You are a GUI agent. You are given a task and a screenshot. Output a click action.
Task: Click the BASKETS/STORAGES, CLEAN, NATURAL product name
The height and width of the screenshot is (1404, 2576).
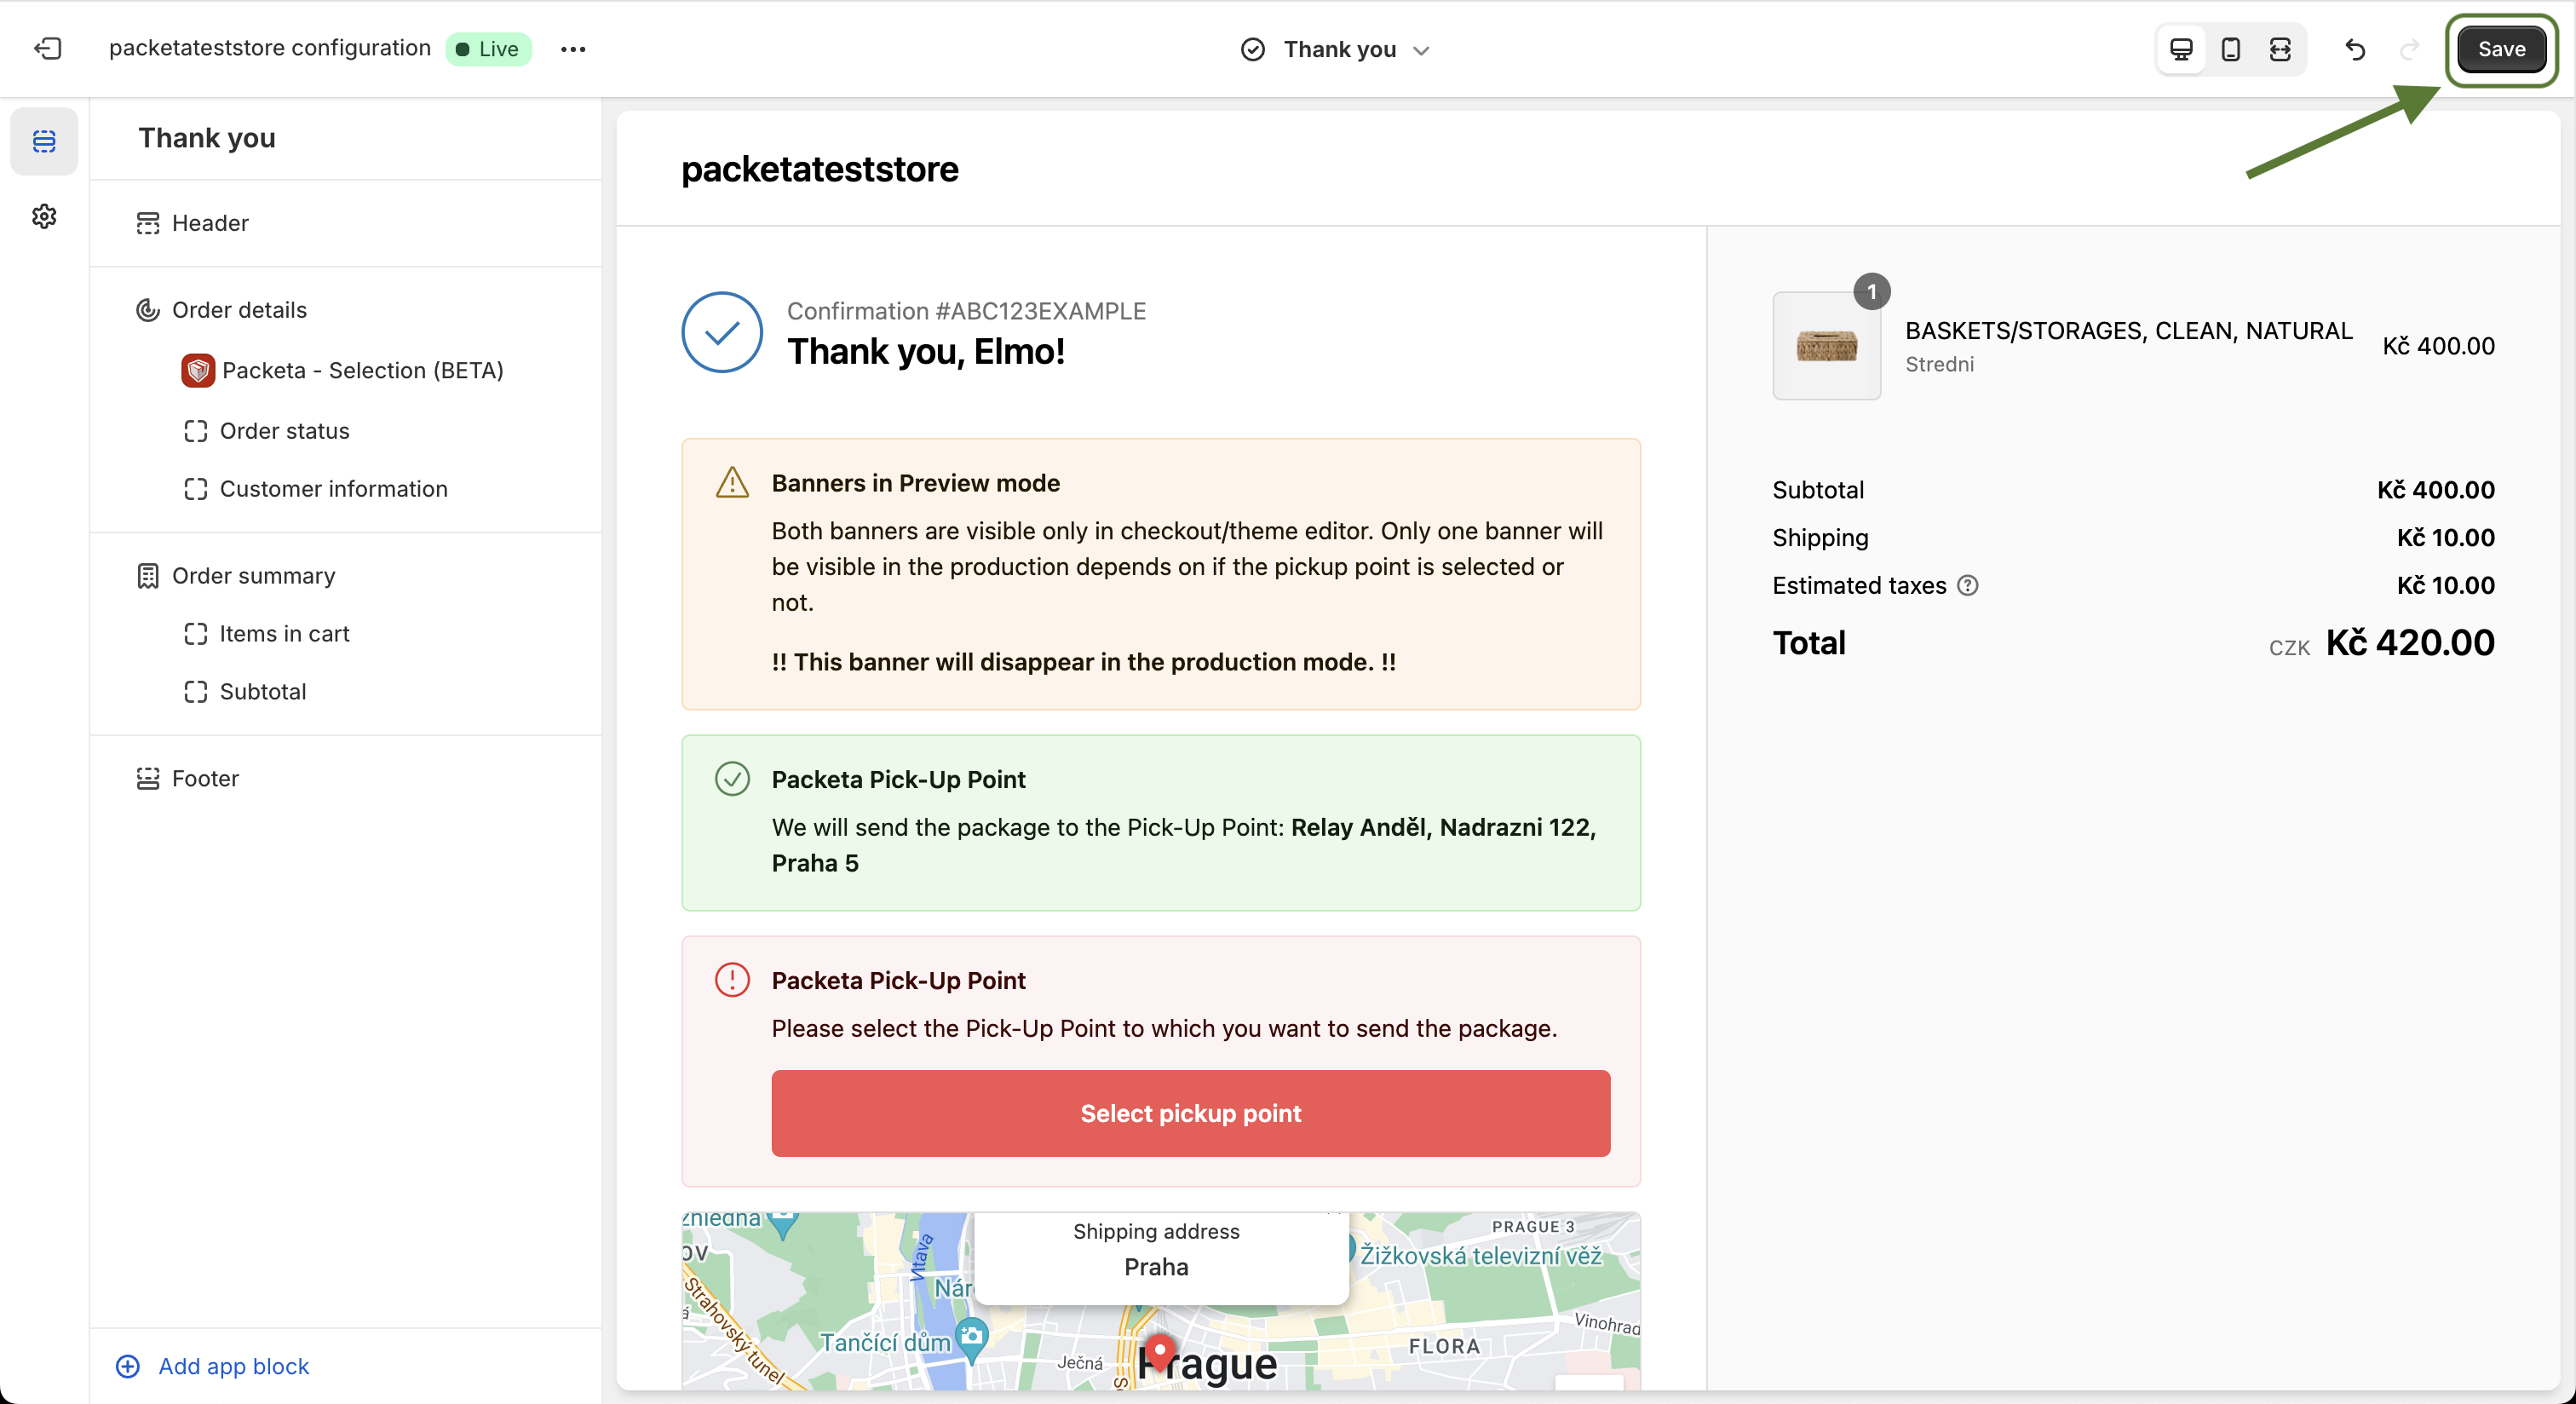(x=2128, y=331)
